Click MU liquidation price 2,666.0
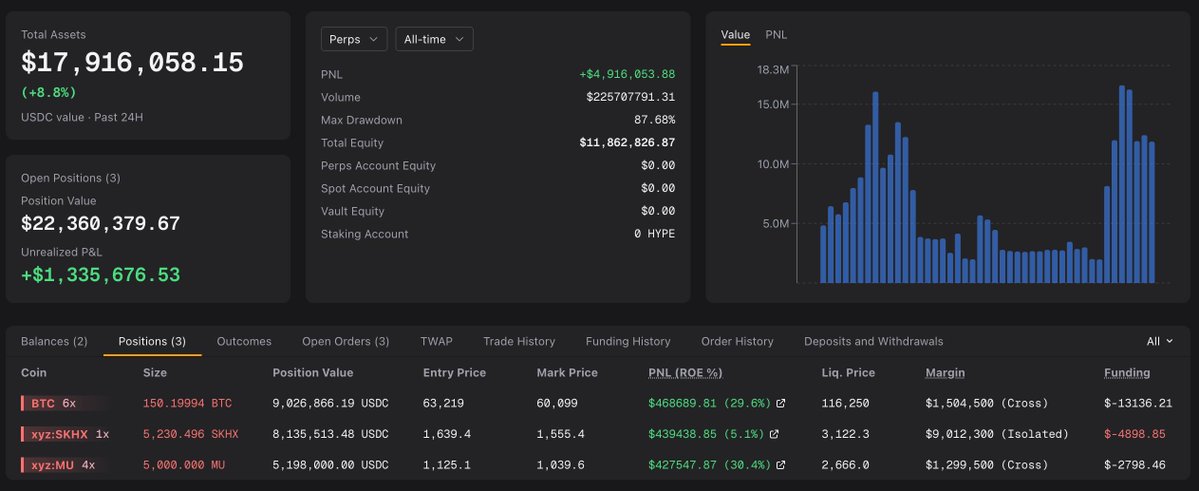1199x491 pixels. [x=845, y=464]
